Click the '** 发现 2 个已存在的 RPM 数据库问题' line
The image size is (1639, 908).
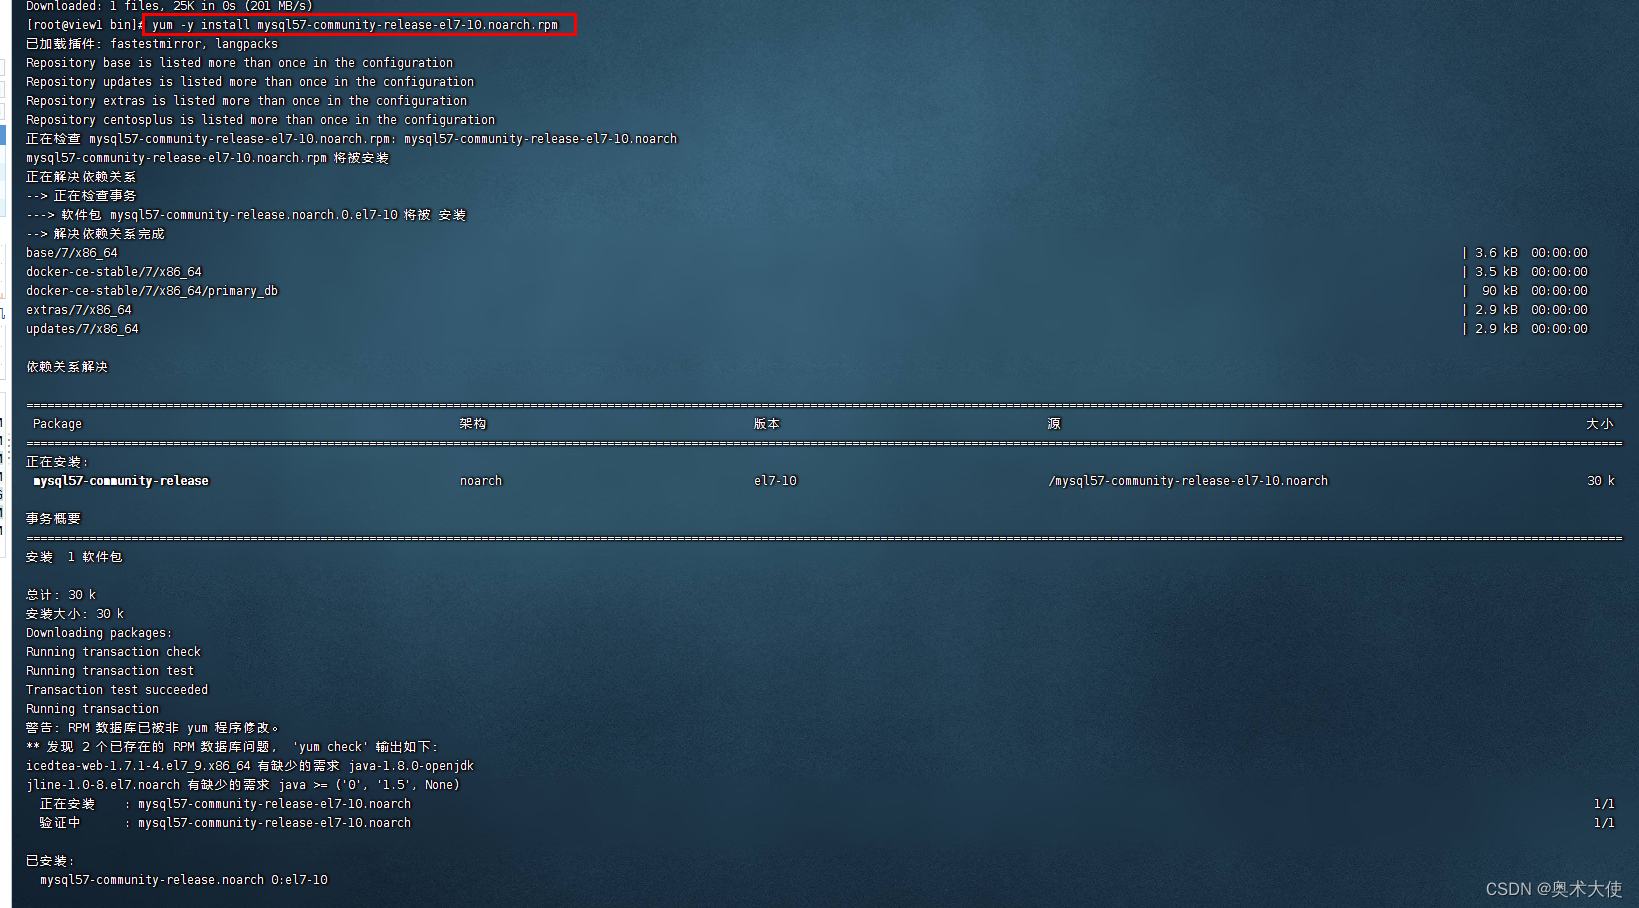232,747
